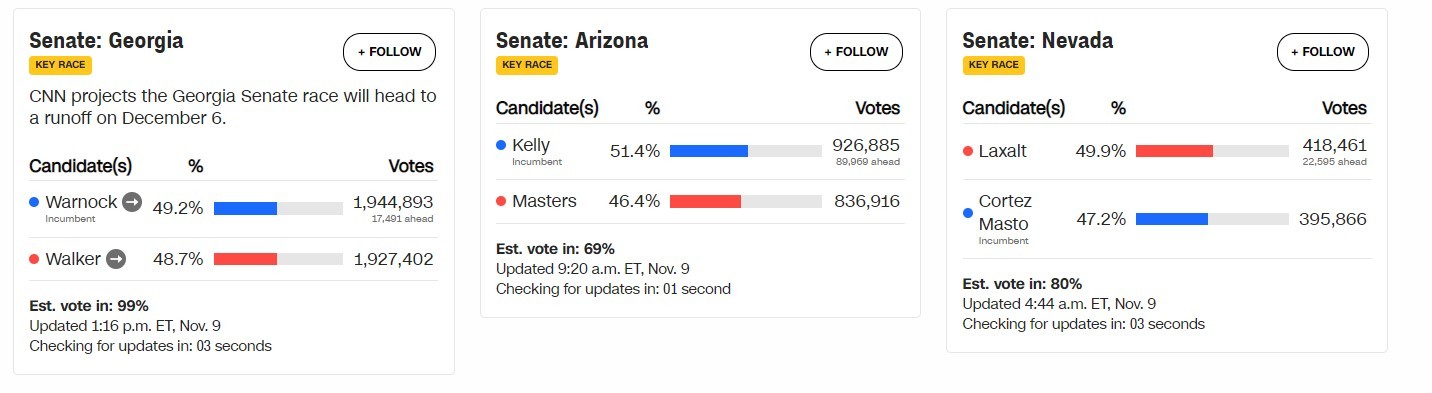Select the candidate name Cortez Masto
Image resolution: width=1432 pixels, height=393 pixels.
(1005, 212)
